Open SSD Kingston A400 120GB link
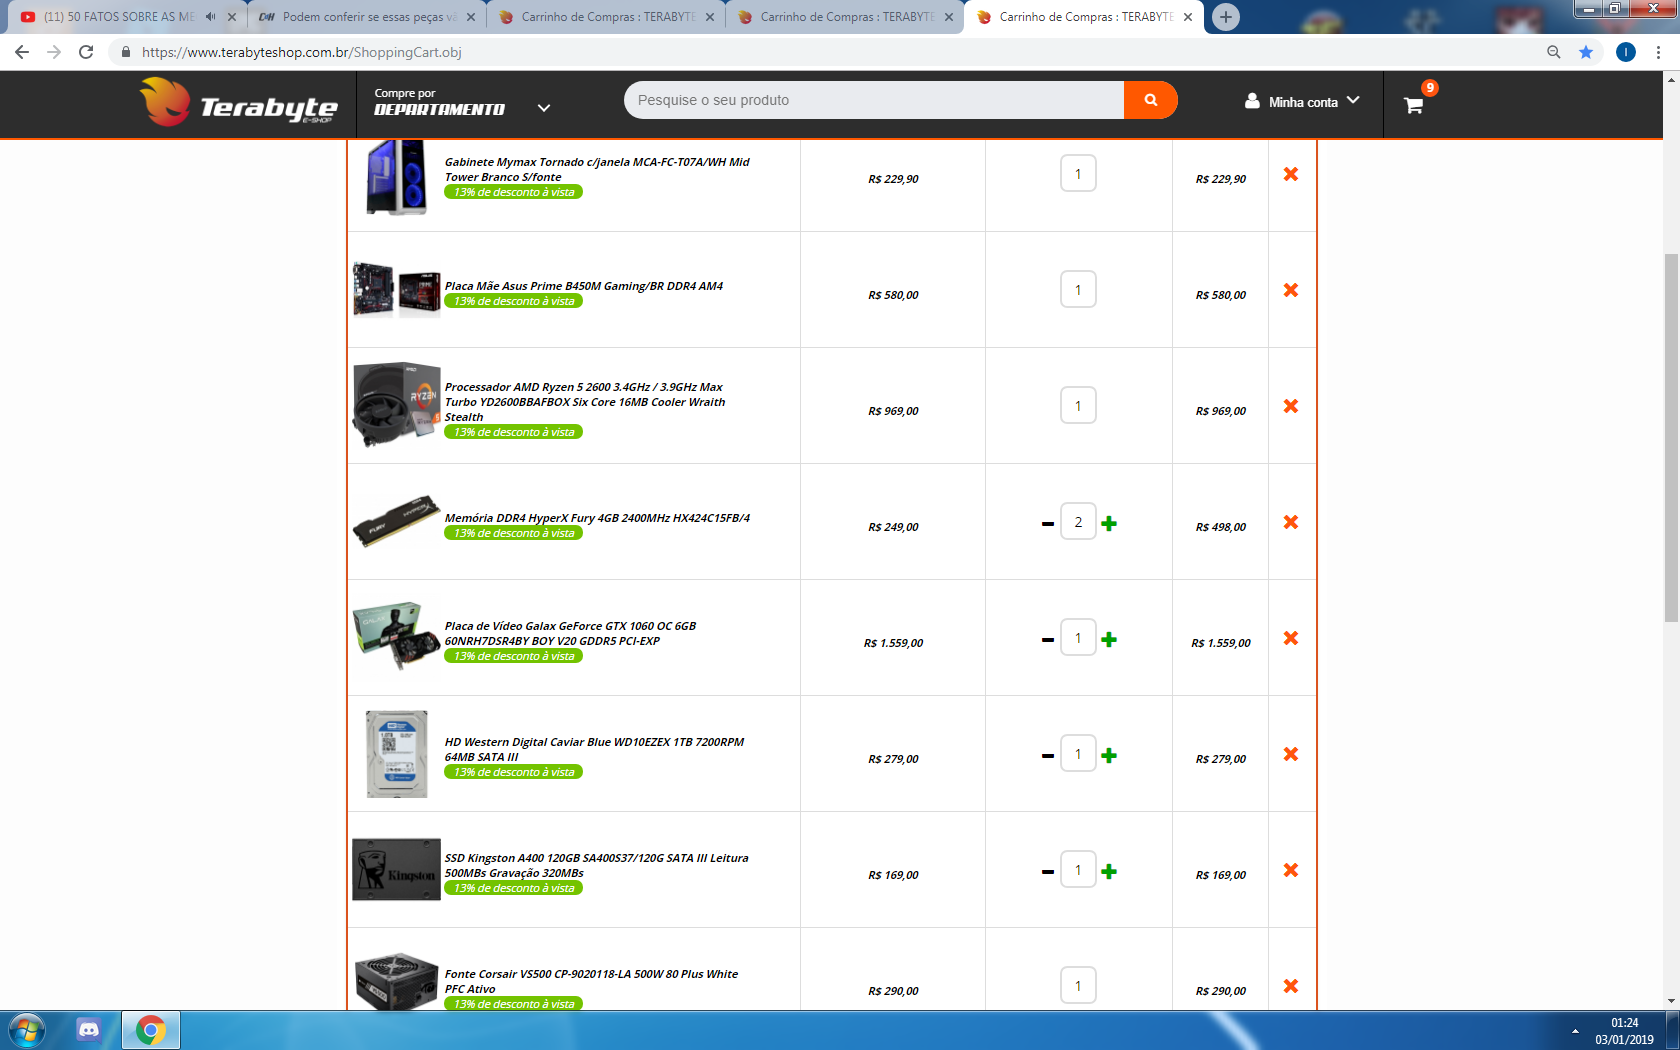The width and height of the screenshot is (1680, 1050). click(596, 865)
